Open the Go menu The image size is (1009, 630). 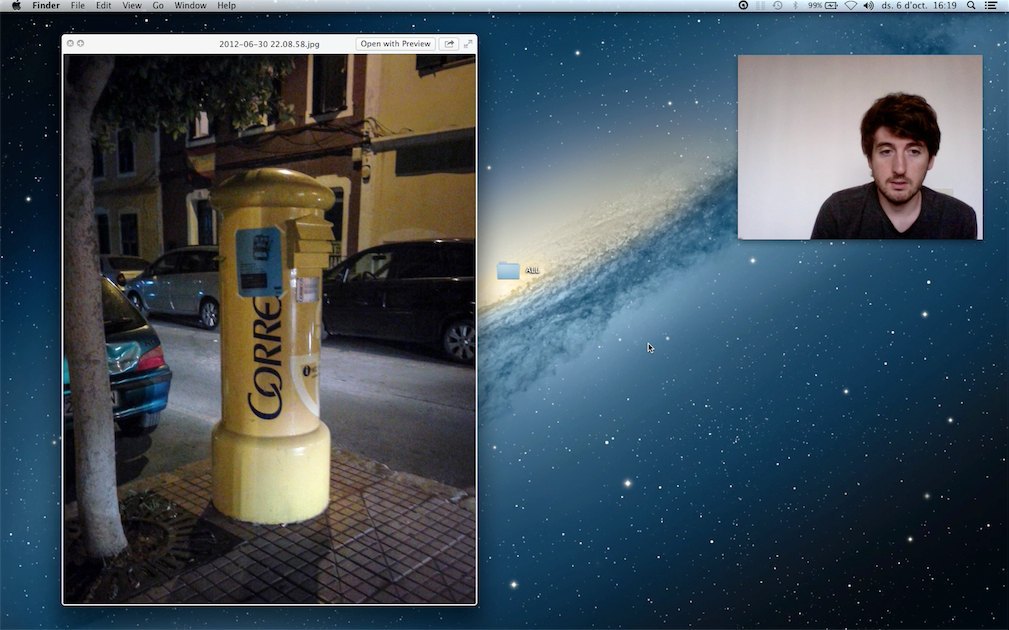(158, 6)
